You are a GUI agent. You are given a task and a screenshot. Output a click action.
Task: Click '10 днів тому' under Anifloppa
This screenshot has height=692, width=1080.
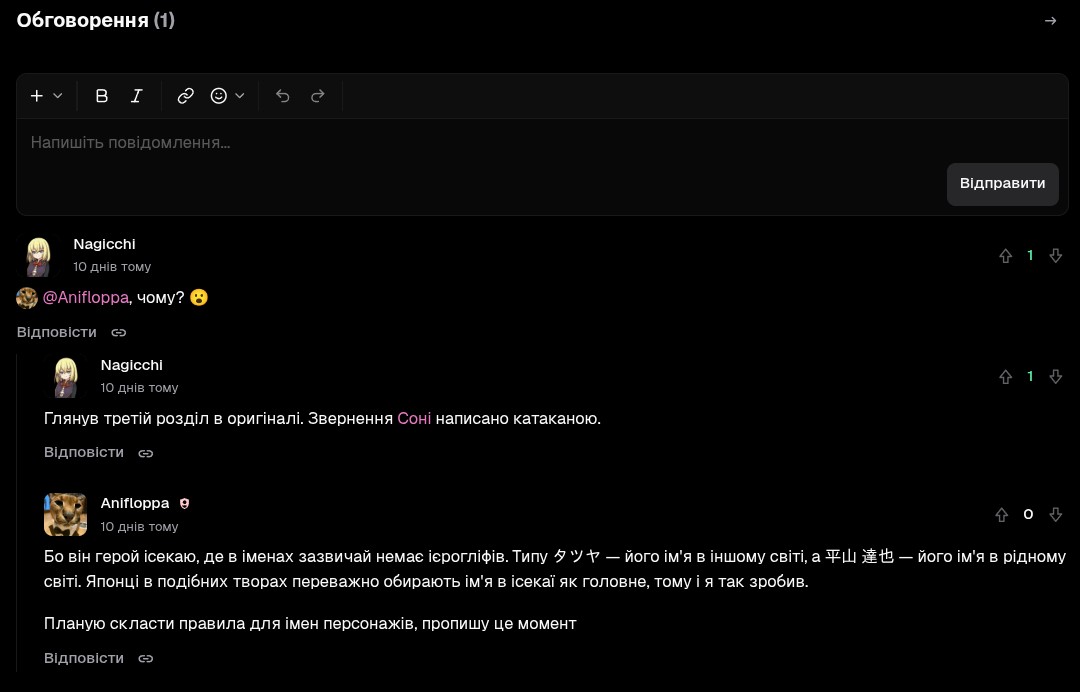click(139, 527)
